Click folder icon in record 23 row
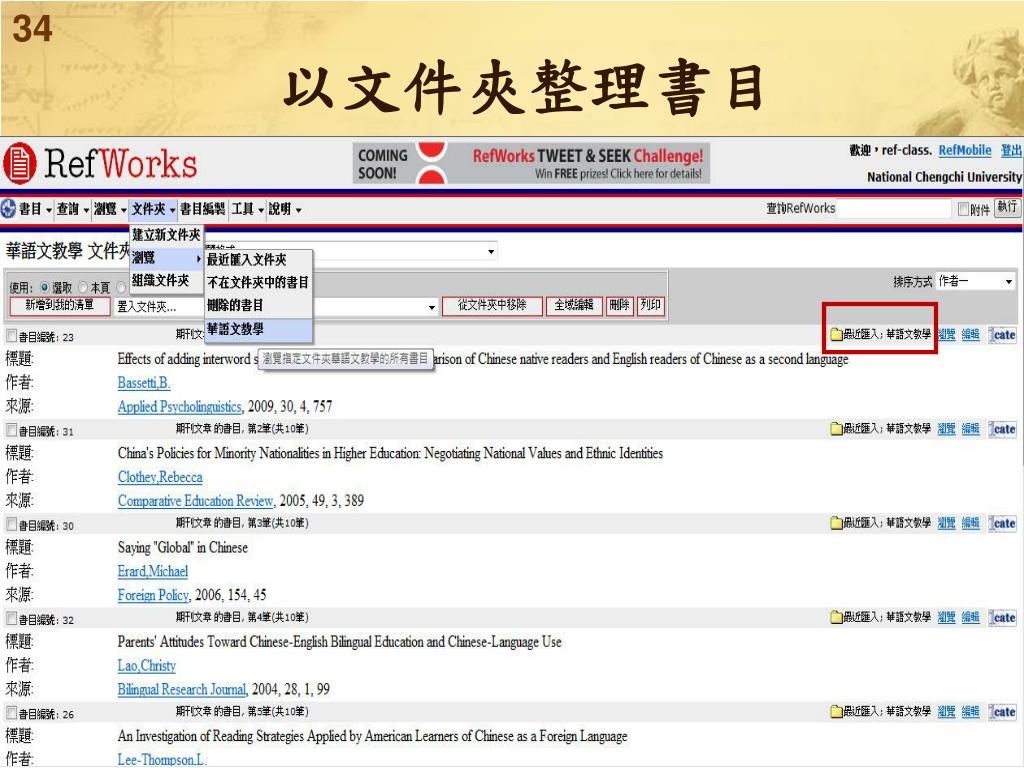The image size is (1024, 768). pos(836,335)
